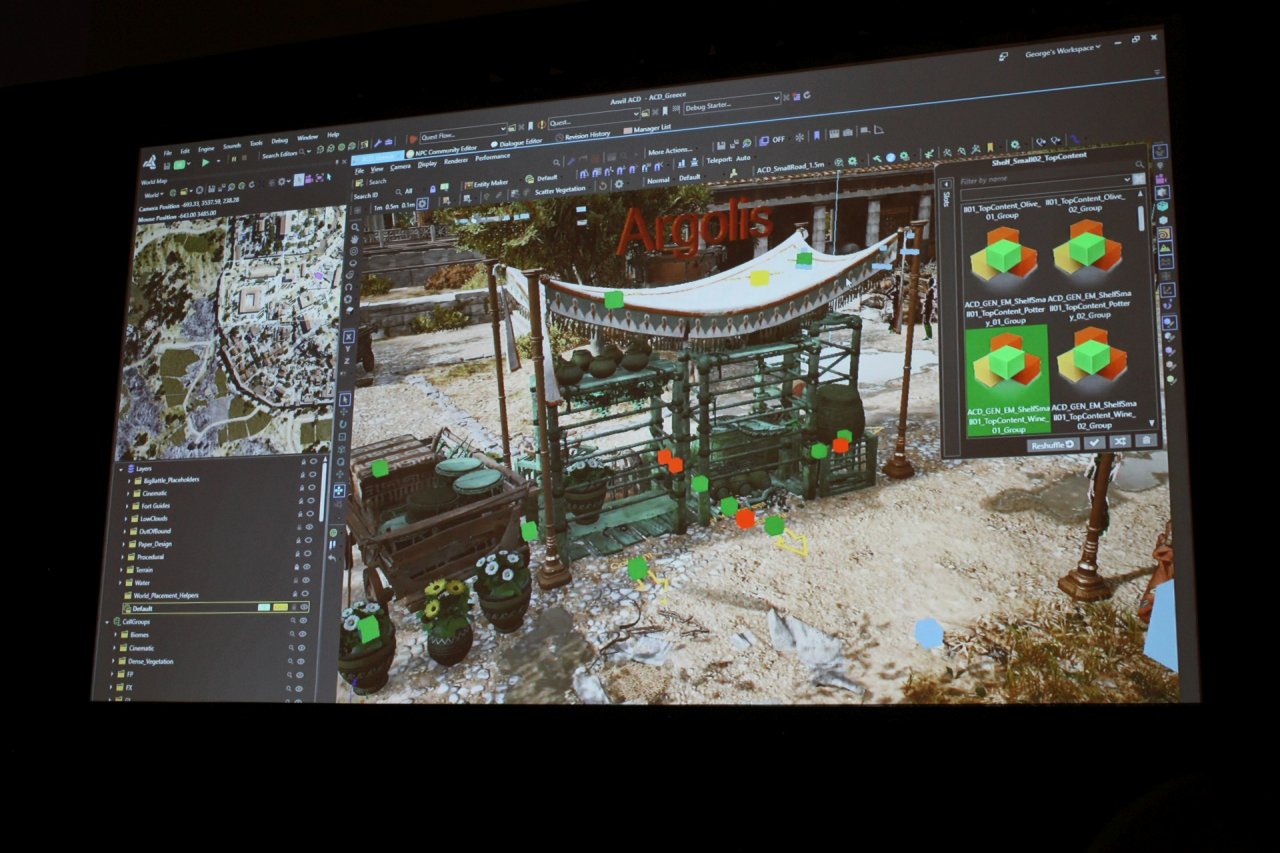Click the search magnifier beside Shelf_Small02_TopContent title

tap(1140, 164)
